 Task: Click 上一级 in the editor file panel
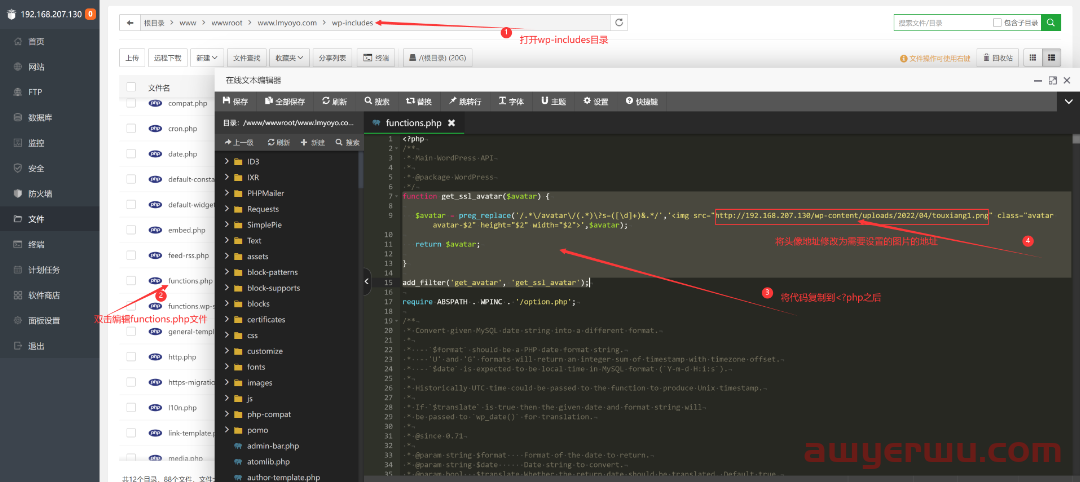click(239, 143)
